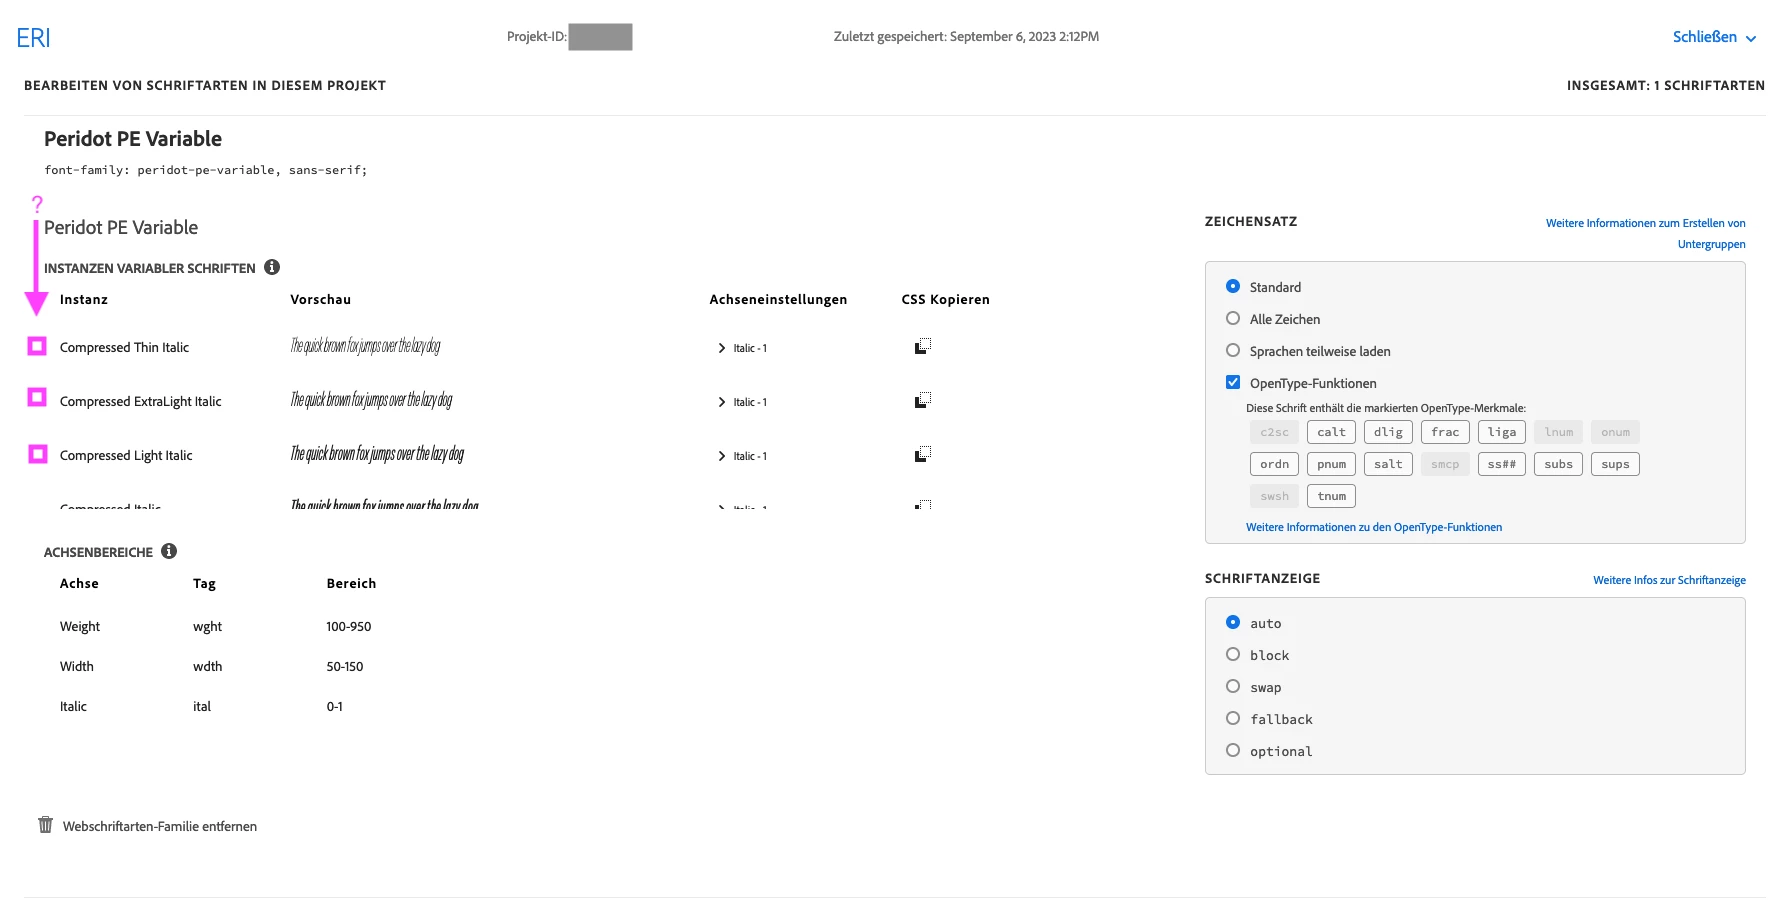Open the Schließen dropdown
The height and width of the screenshot is (915, 1790).
tap(1714, 37)
